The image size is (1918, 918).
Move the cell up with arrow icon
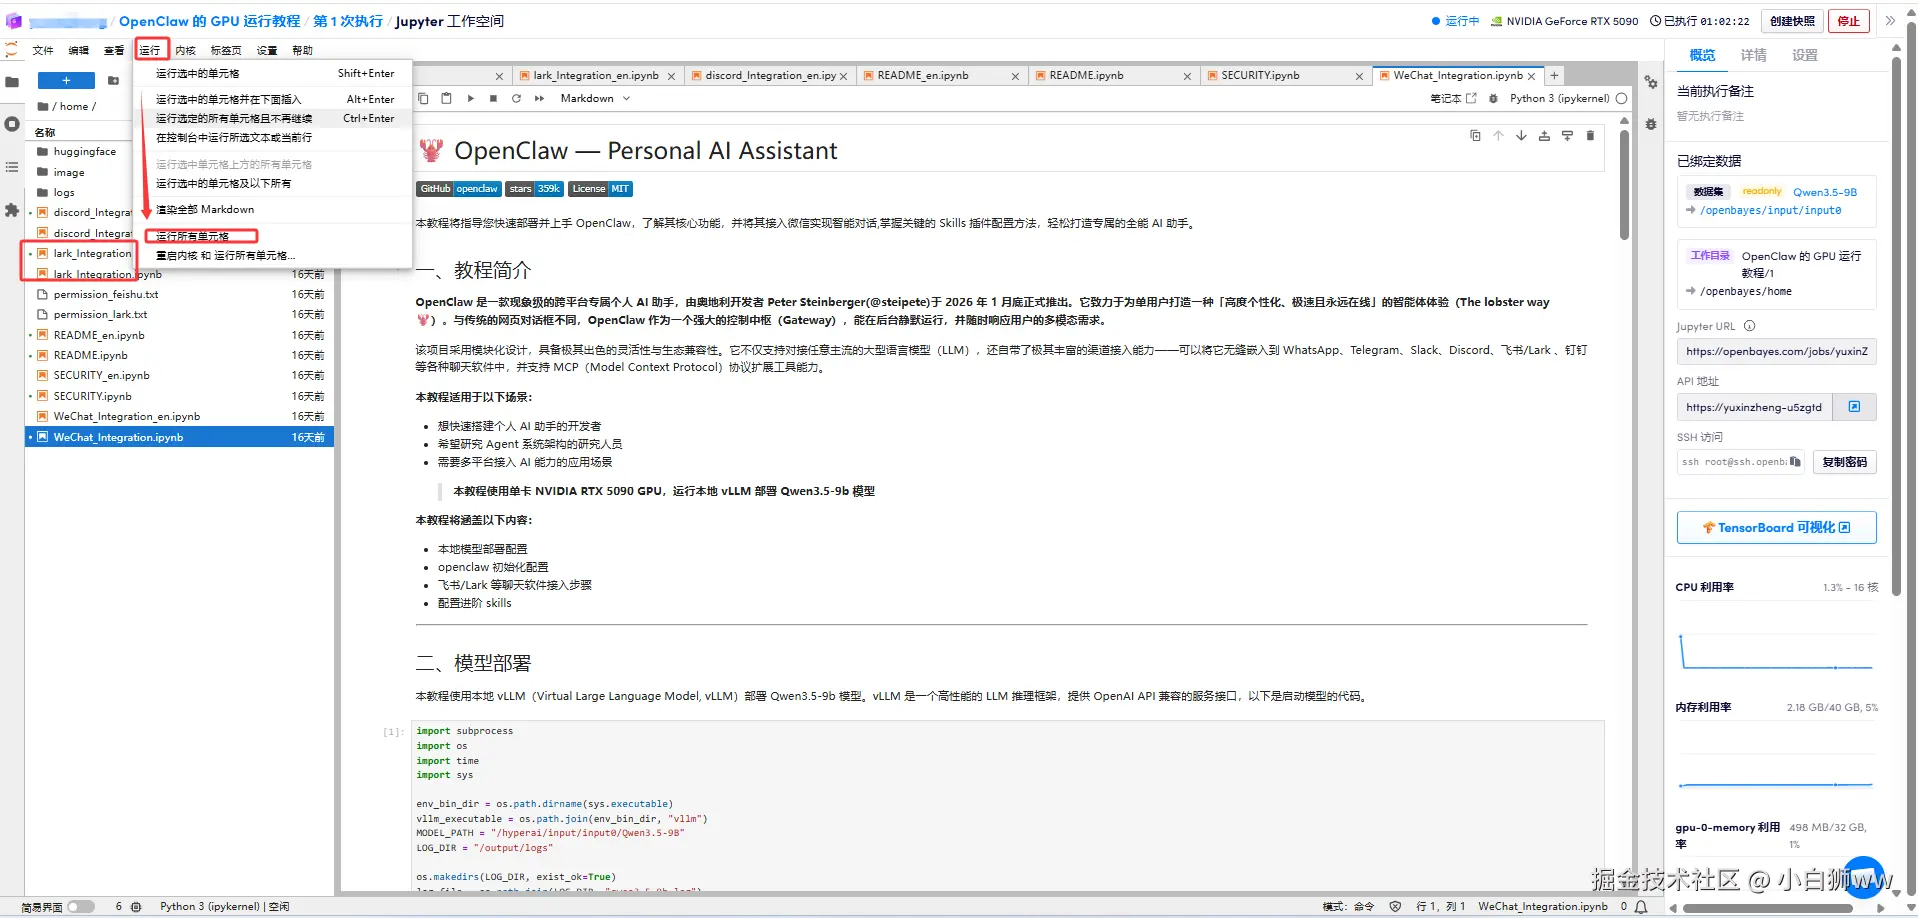pos(1498,136)
